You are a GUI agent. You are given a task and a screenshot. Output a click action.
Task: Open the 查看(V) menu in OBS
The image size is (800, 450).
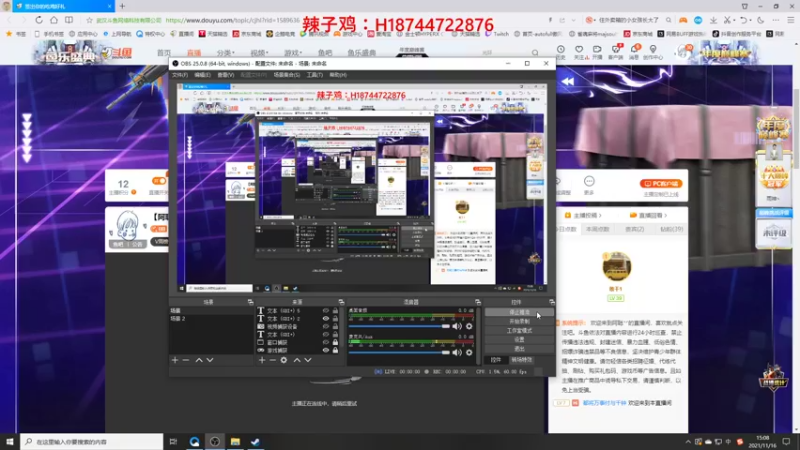click(x=226, y=75)
